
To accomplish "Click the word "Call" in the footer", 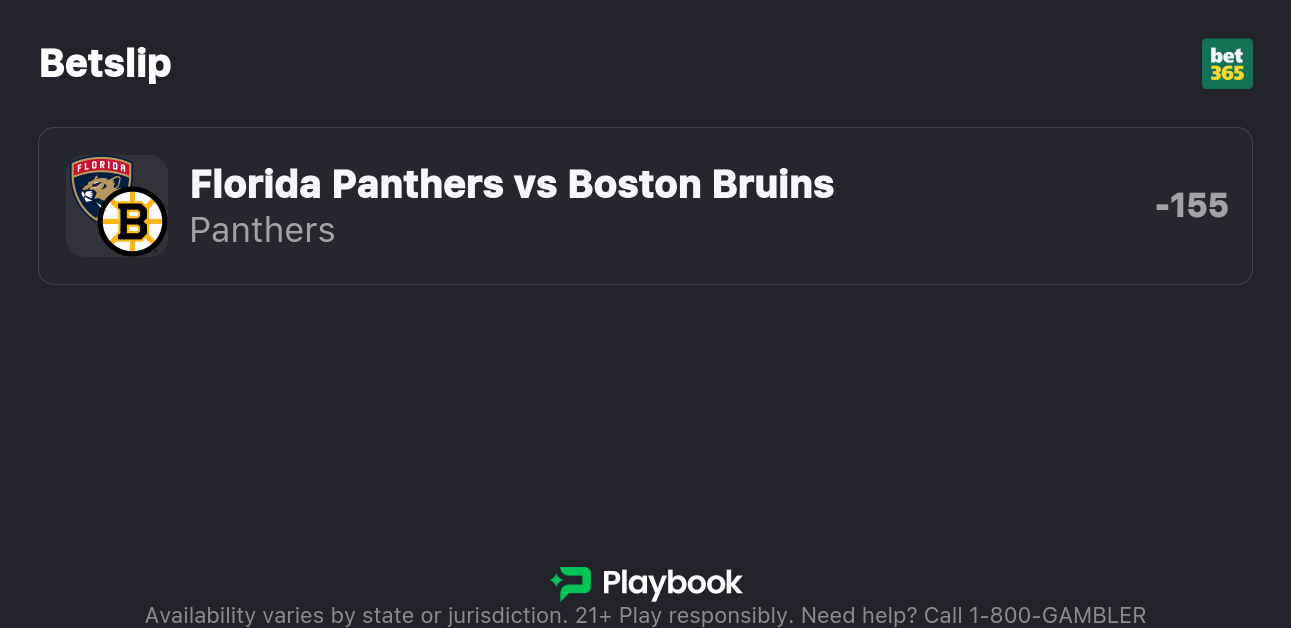I will pos(940,615).
